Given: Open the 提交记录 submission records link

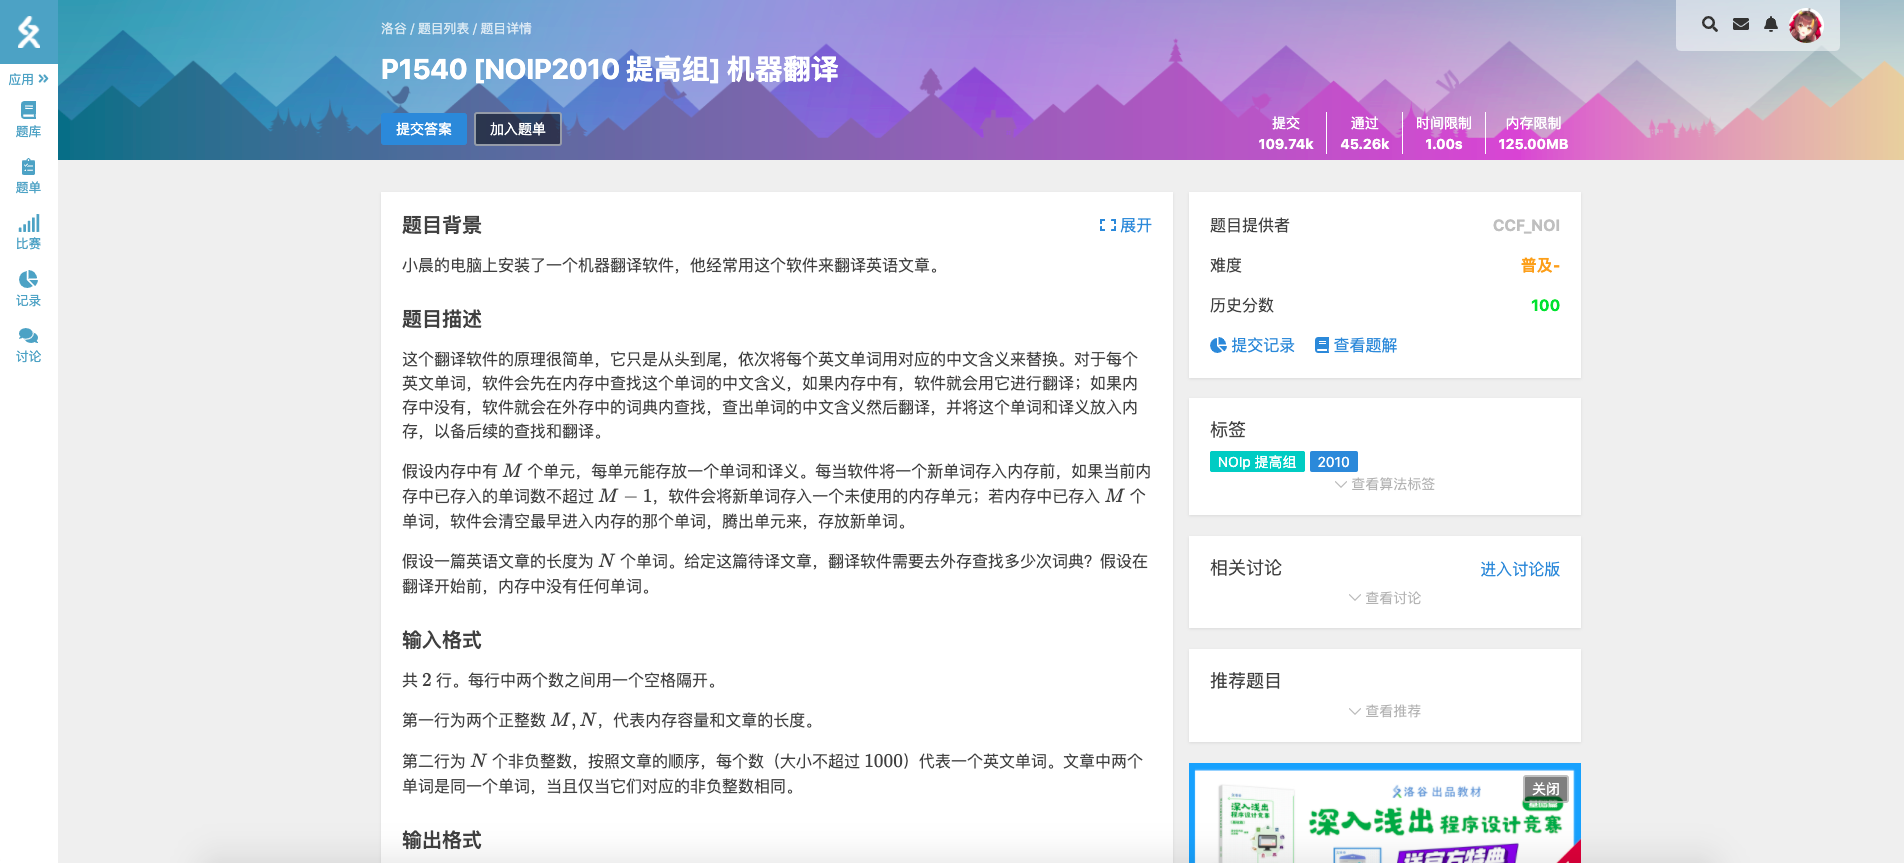Looking at the screenshot, I should 1252,345.
